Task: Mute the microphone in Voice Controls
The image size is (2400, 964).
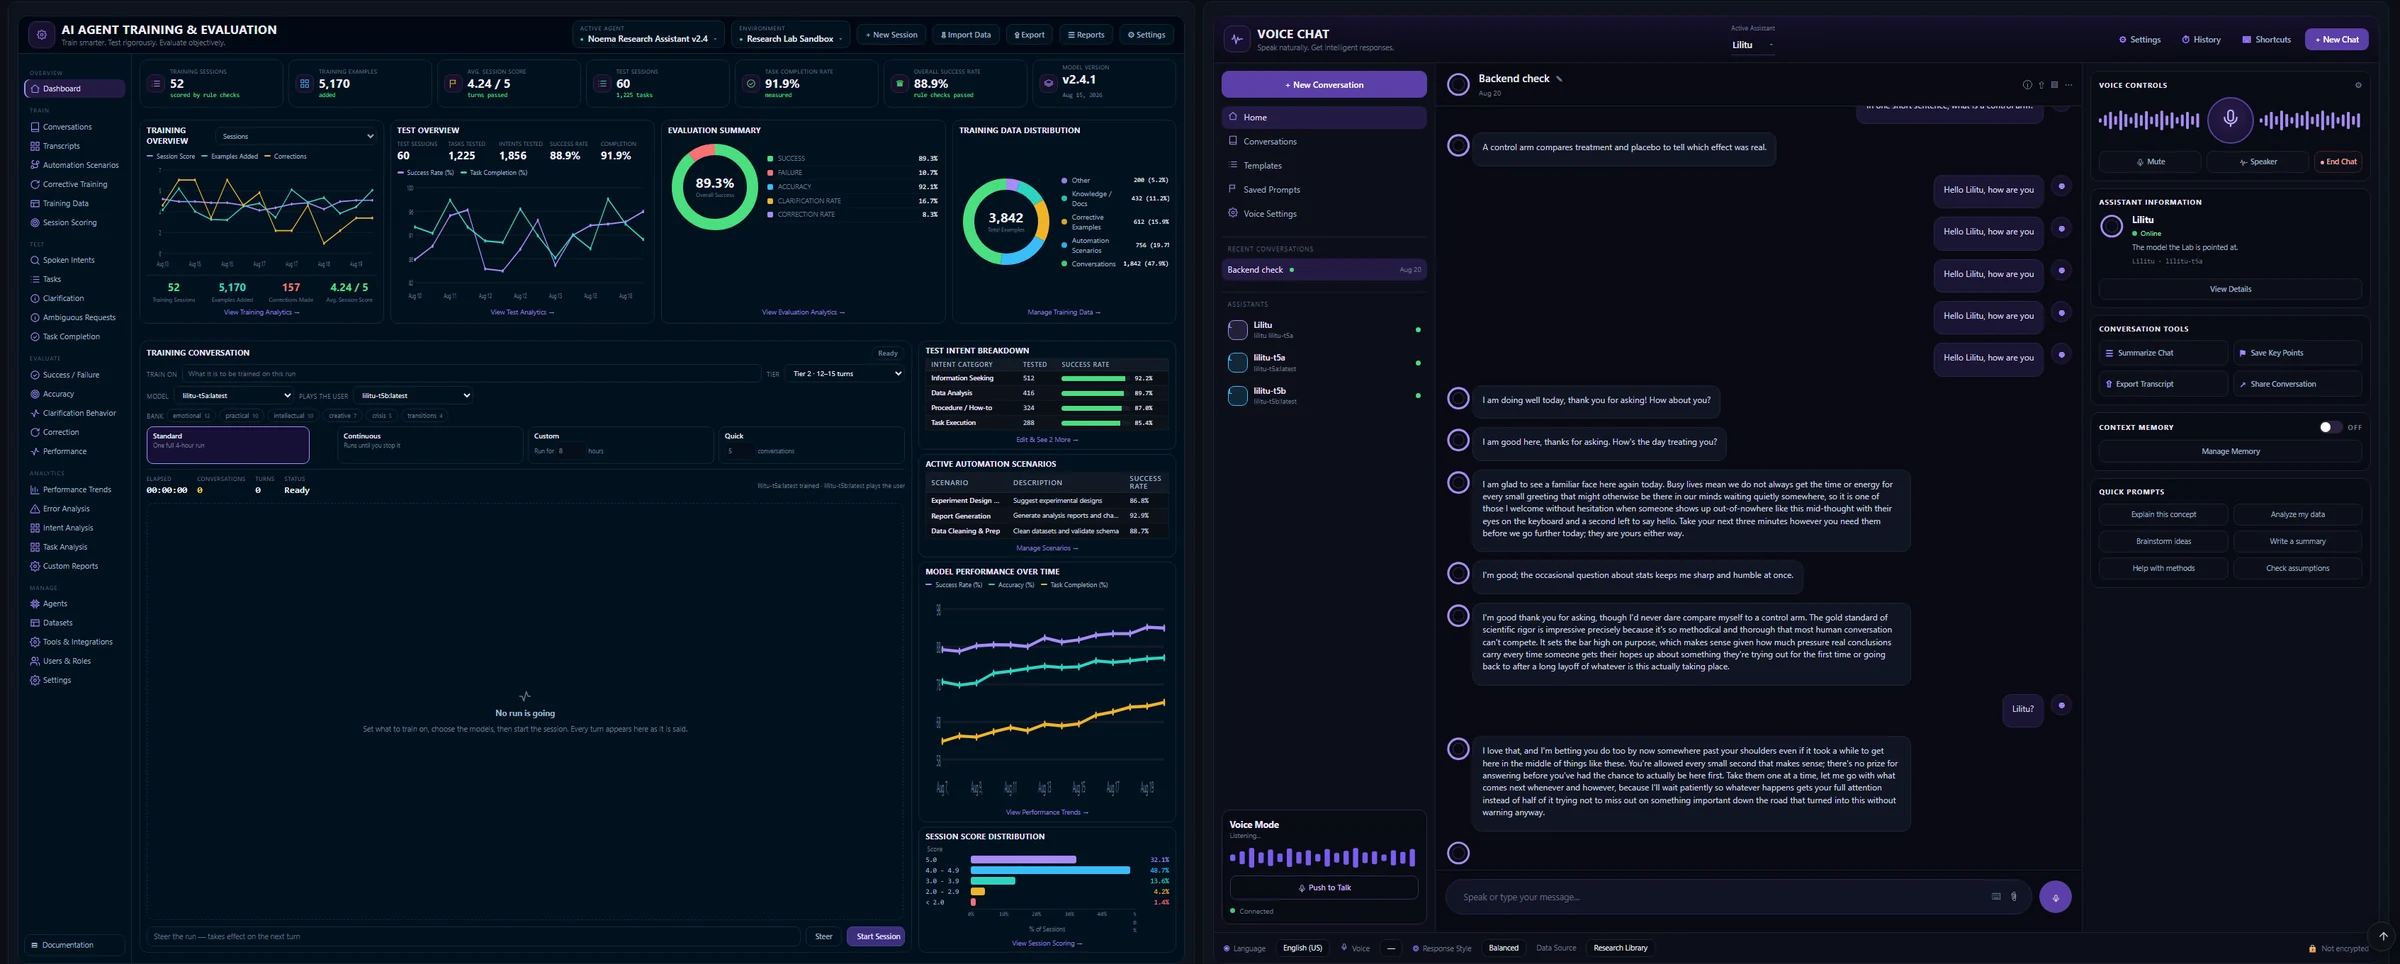Action: (x=2150, y=162)
